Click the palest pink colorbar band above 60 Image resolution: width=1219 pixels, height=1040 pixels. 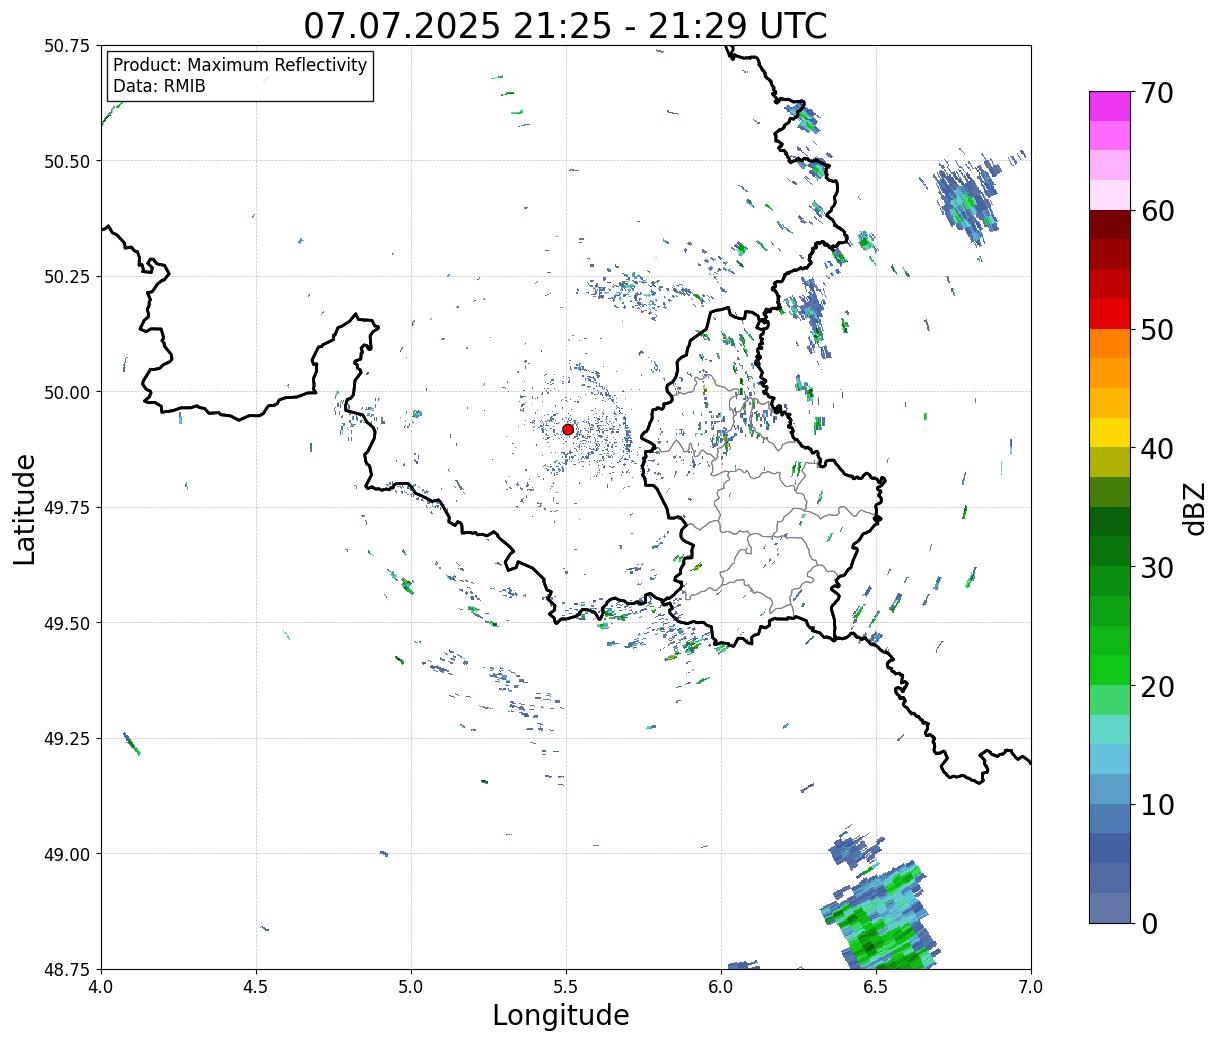(x=1109, y=195)
